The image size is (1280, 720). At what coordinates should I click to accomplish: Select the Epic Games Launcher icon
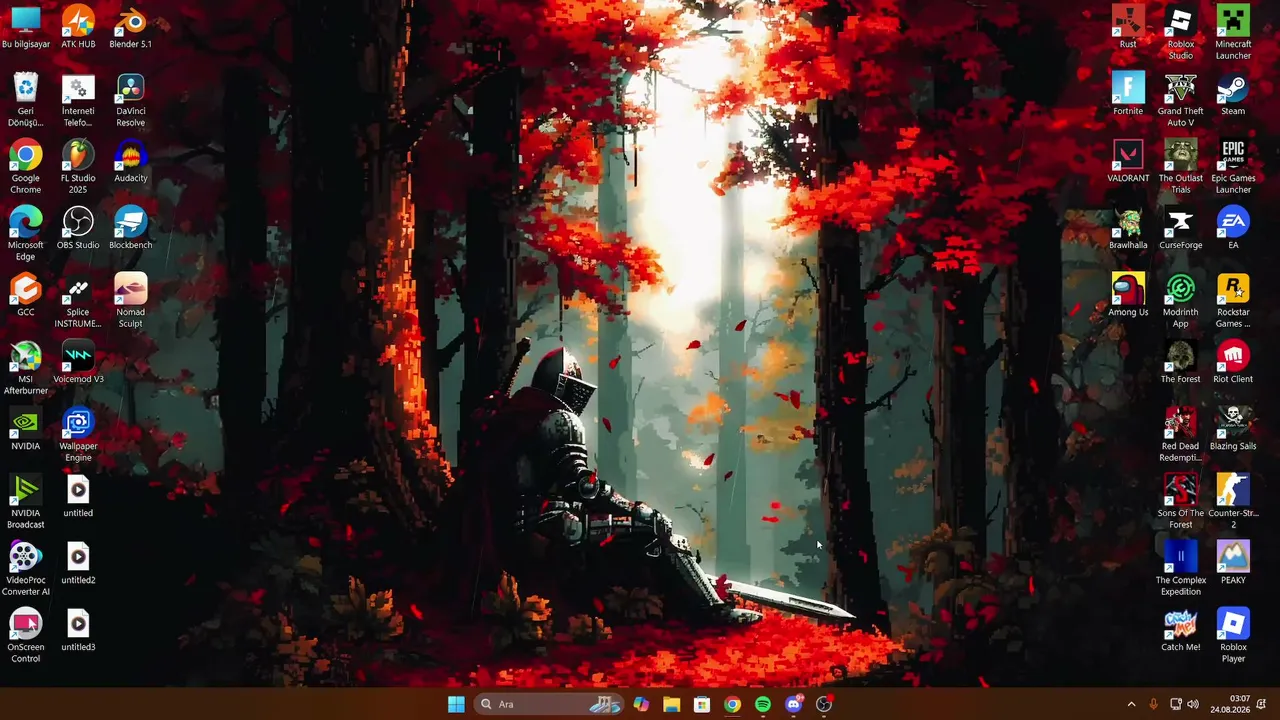[1233, 167]
